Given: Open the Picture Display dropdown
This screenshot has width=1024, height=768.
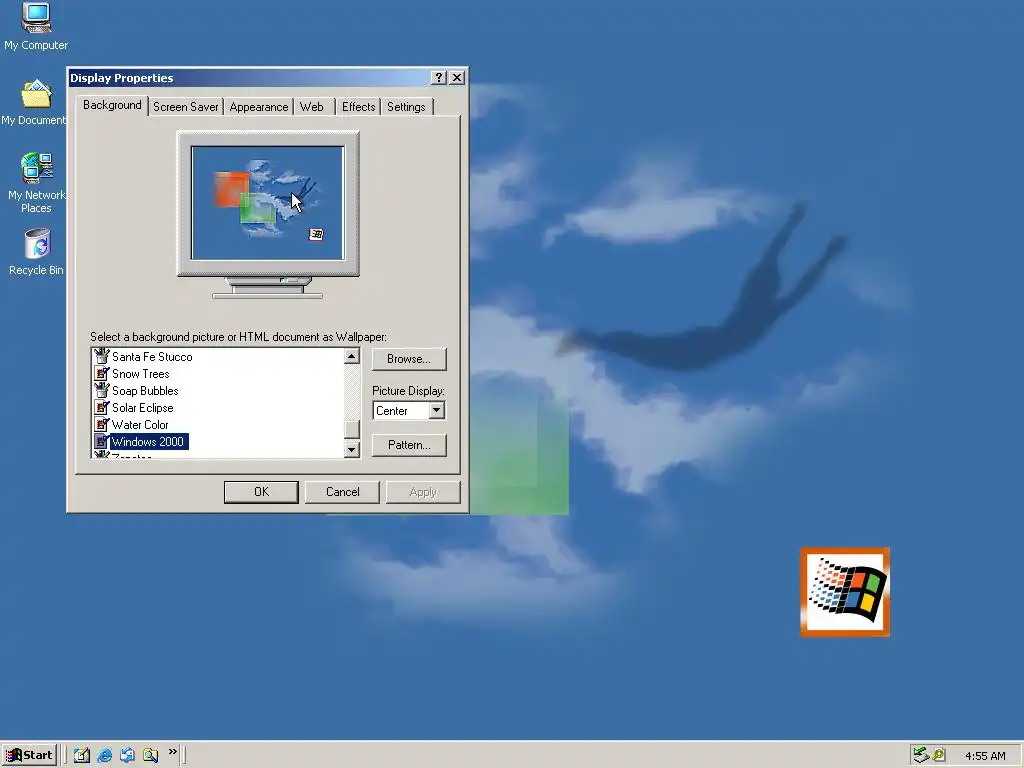Looking at the screenshot, I should click(x=437, y=410).
